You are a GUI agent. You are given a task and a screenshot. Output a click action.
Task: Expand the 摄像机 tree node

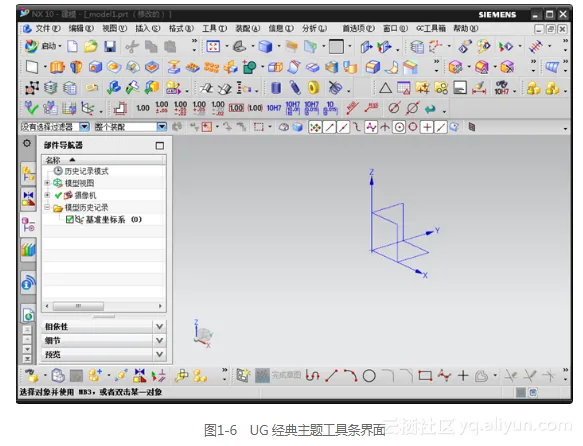pos(47,195)
